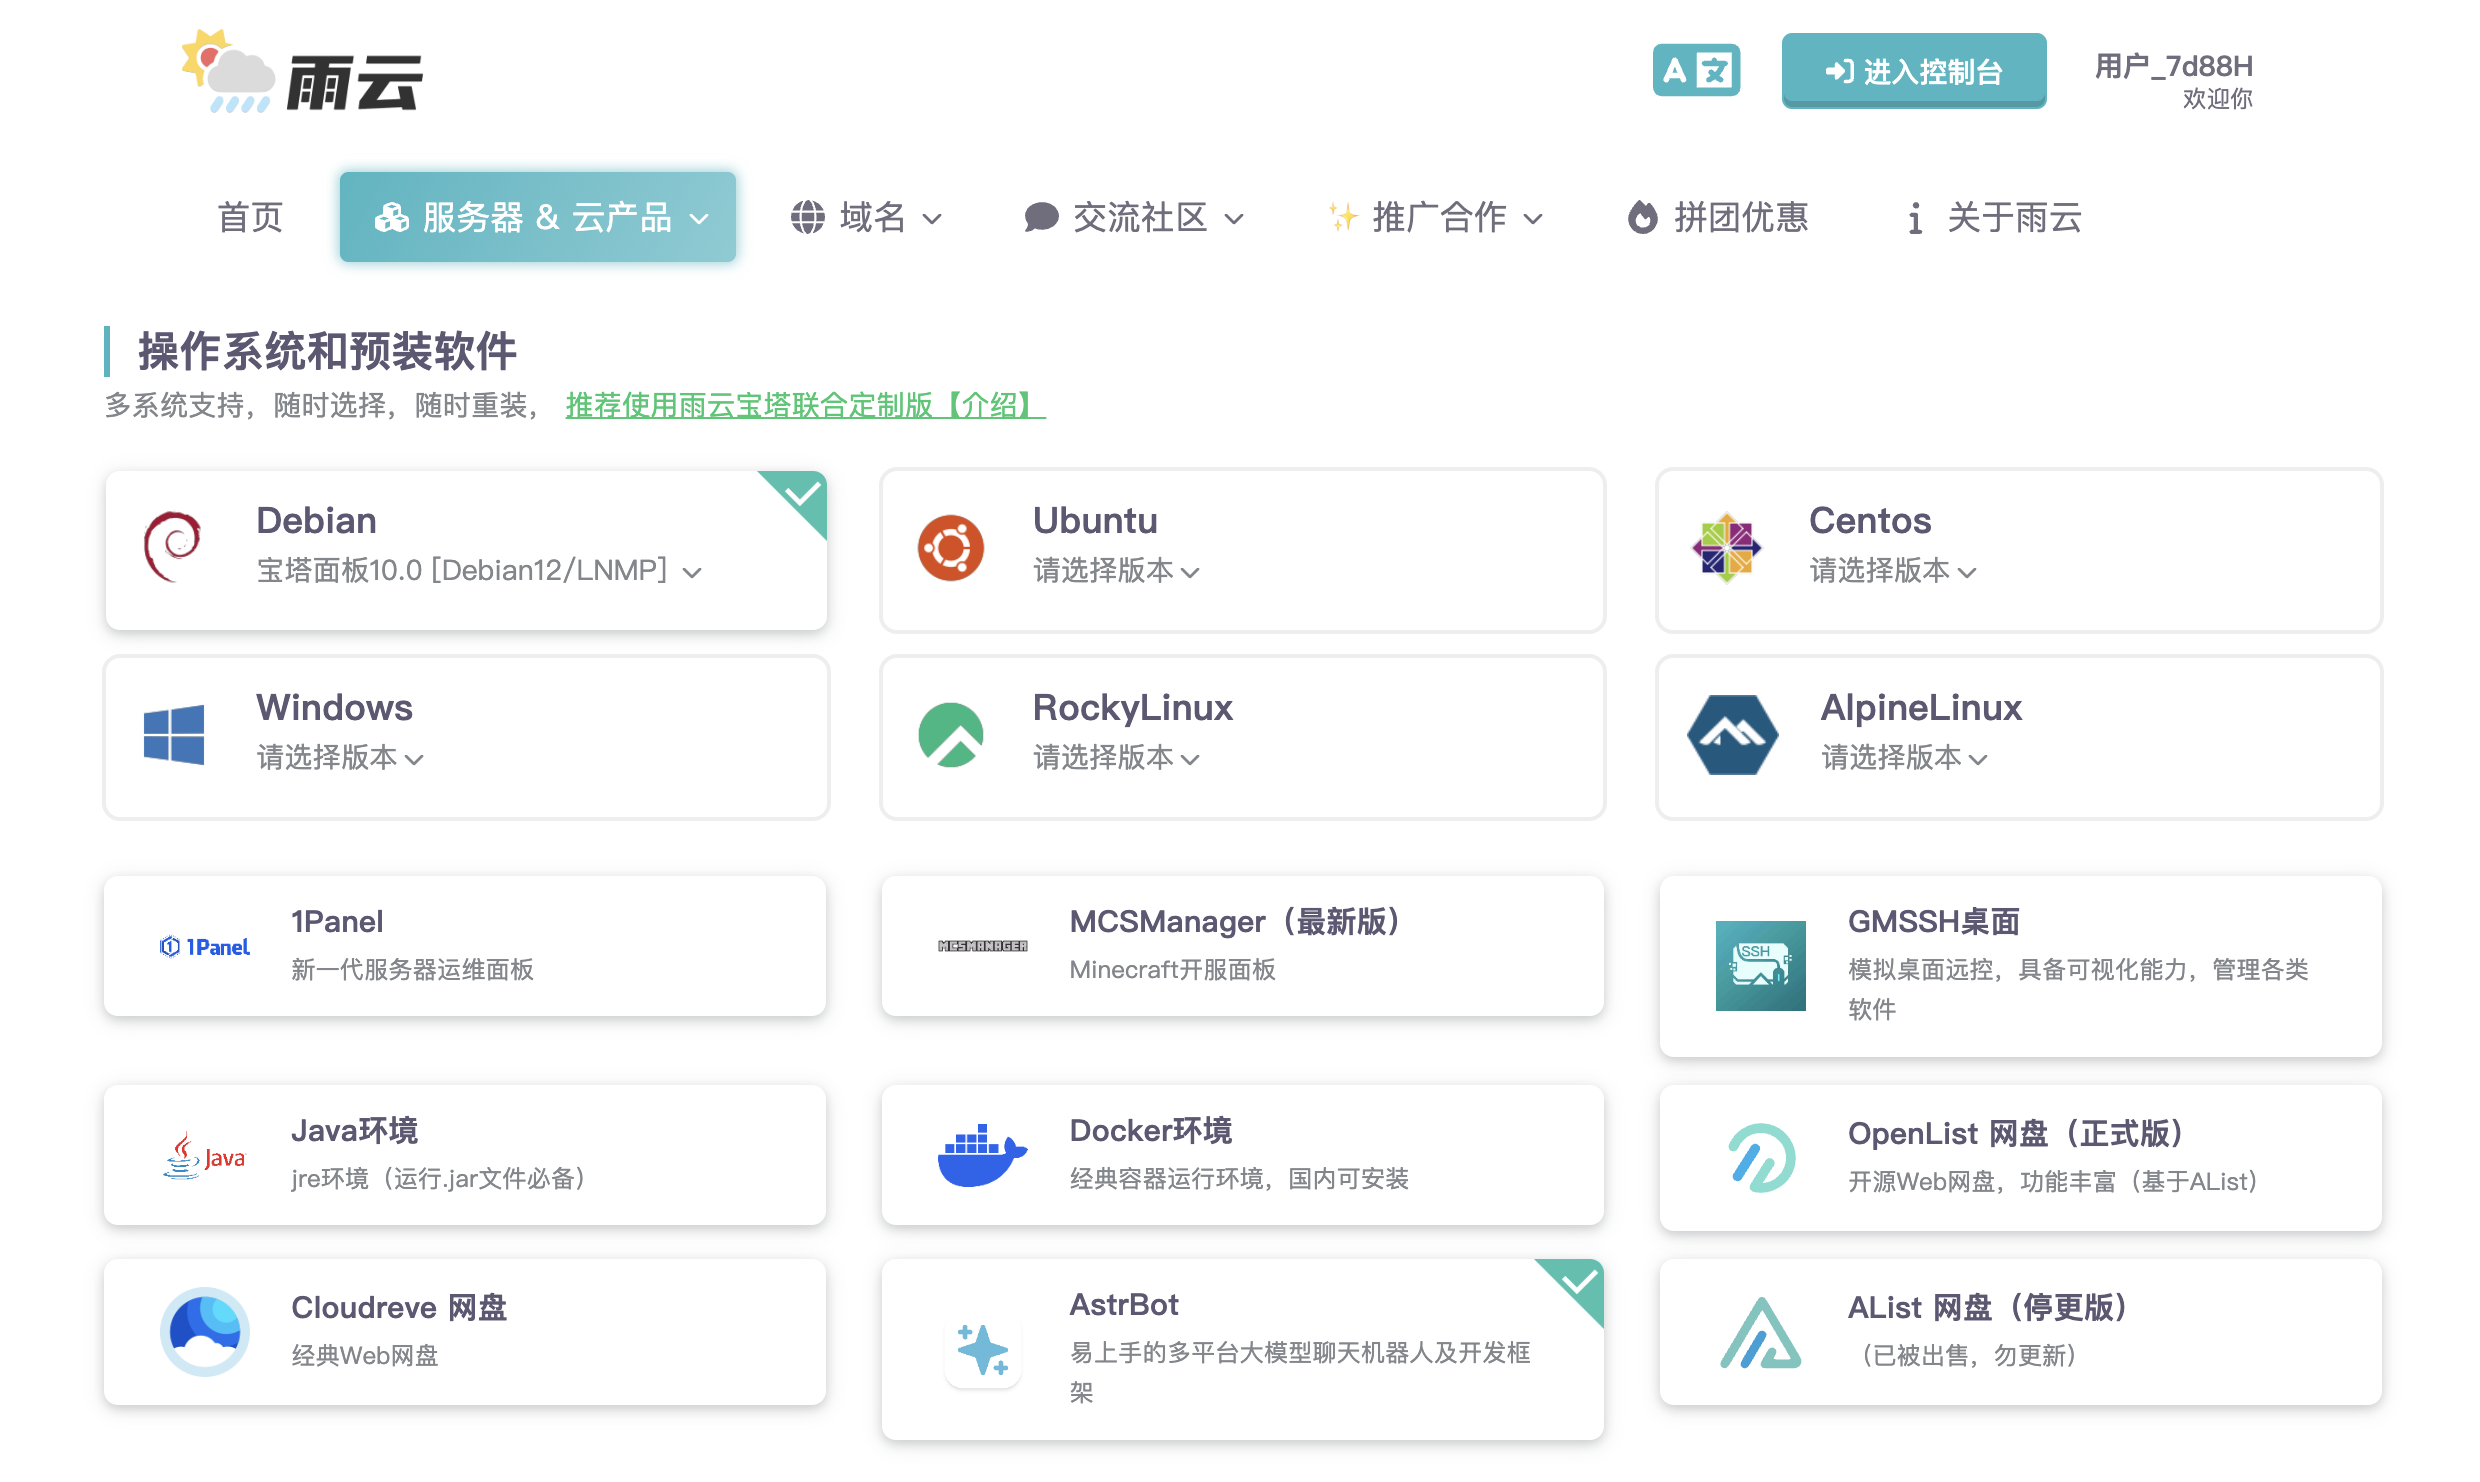
Task: Select the 1Panel software card
Action: (465, 946)
